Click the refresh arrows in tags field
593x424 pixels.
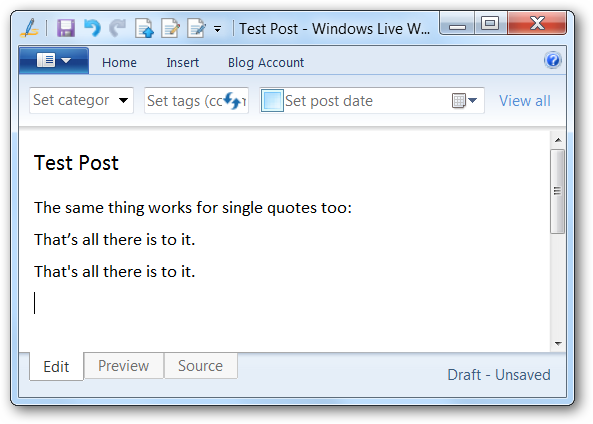pos(232,100)
